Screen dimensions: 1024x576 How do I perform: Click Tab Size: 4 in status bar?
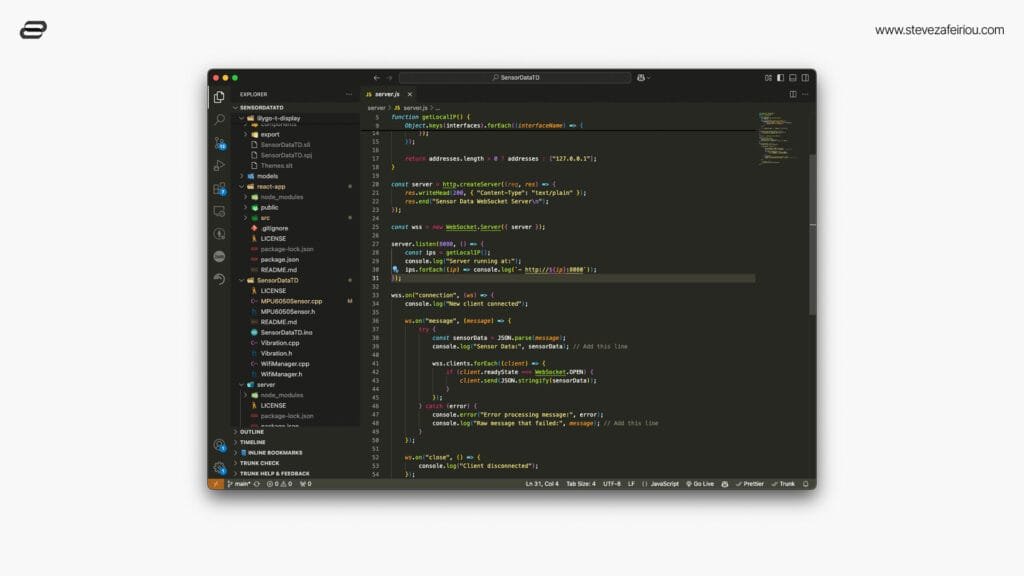(x=581, y=484)
